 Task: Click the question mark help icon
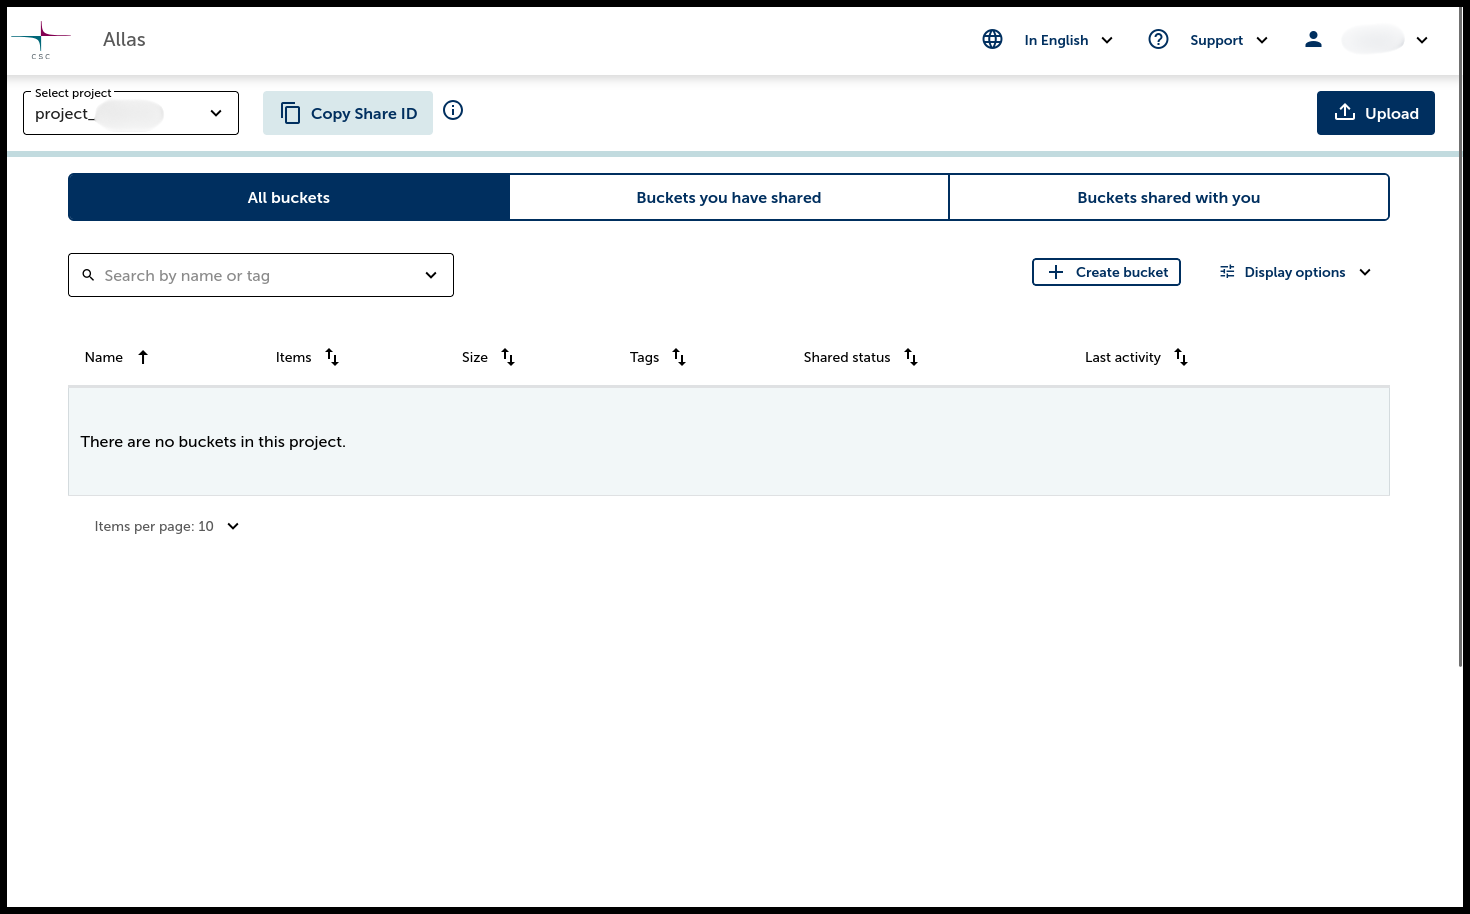click(x=1158, y=39)
